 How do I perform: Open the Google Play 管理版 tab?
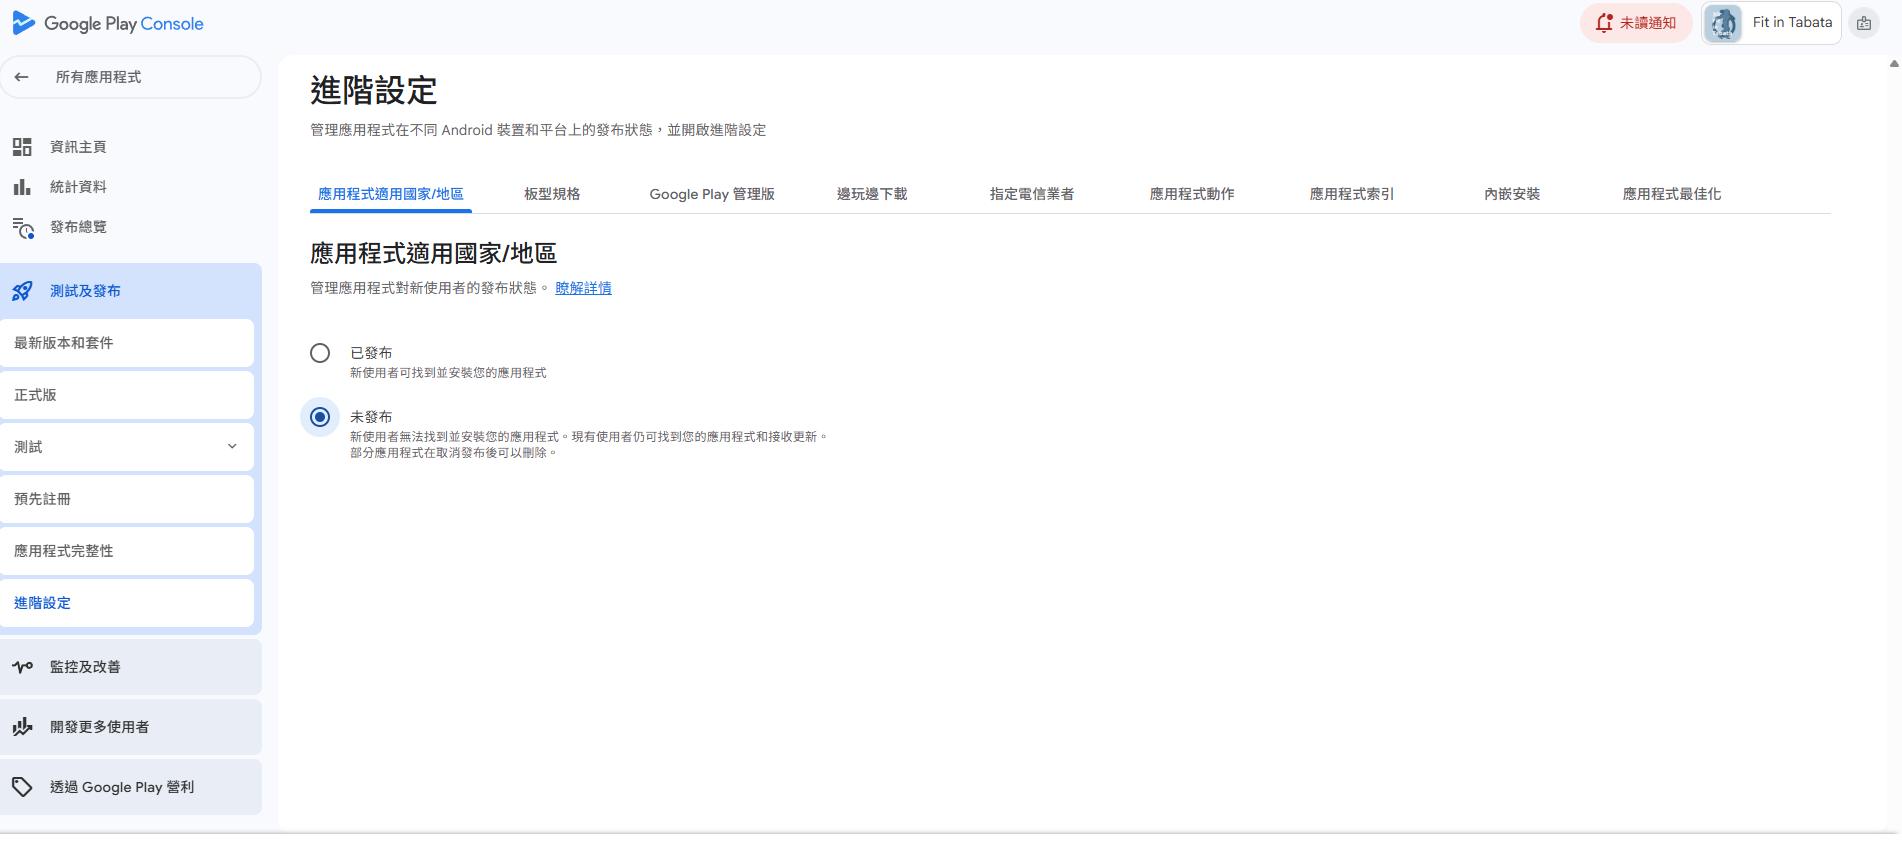(712, 194)
